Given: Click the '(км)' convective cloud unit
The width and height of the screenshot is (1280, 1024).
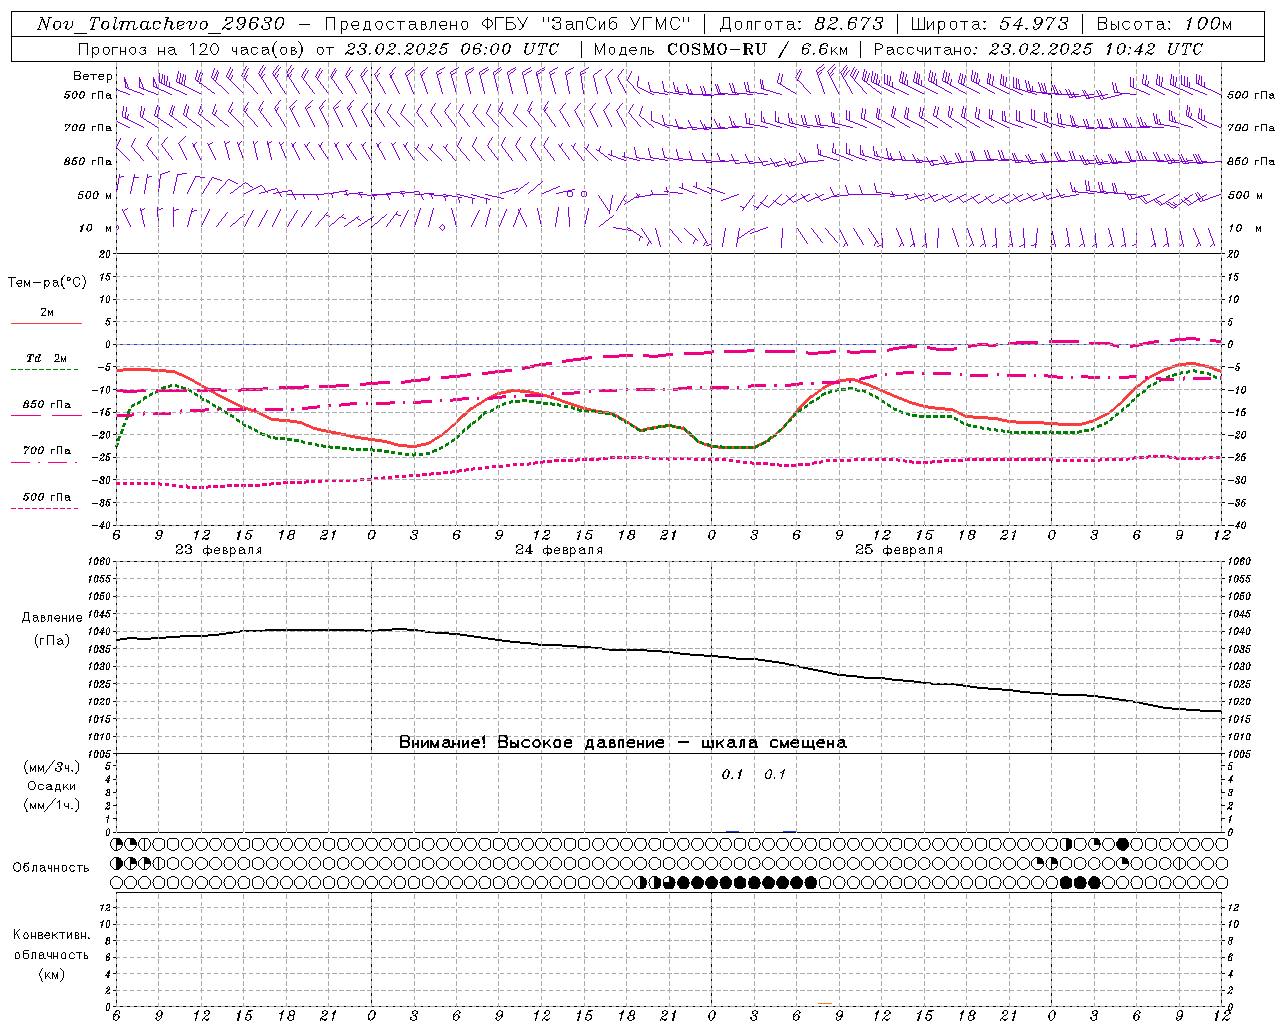Looking at the screenshot, I should [x=51, y=974].
